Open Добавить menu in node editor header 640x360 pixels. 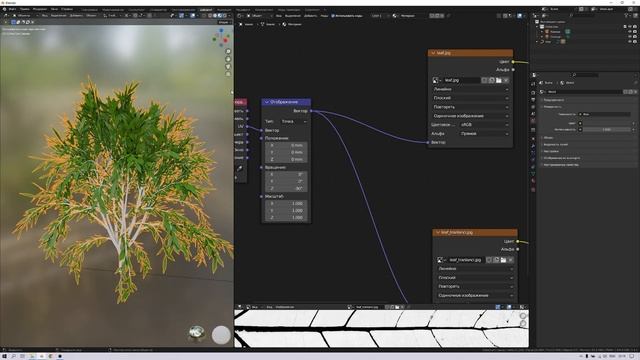coord(311,16)
